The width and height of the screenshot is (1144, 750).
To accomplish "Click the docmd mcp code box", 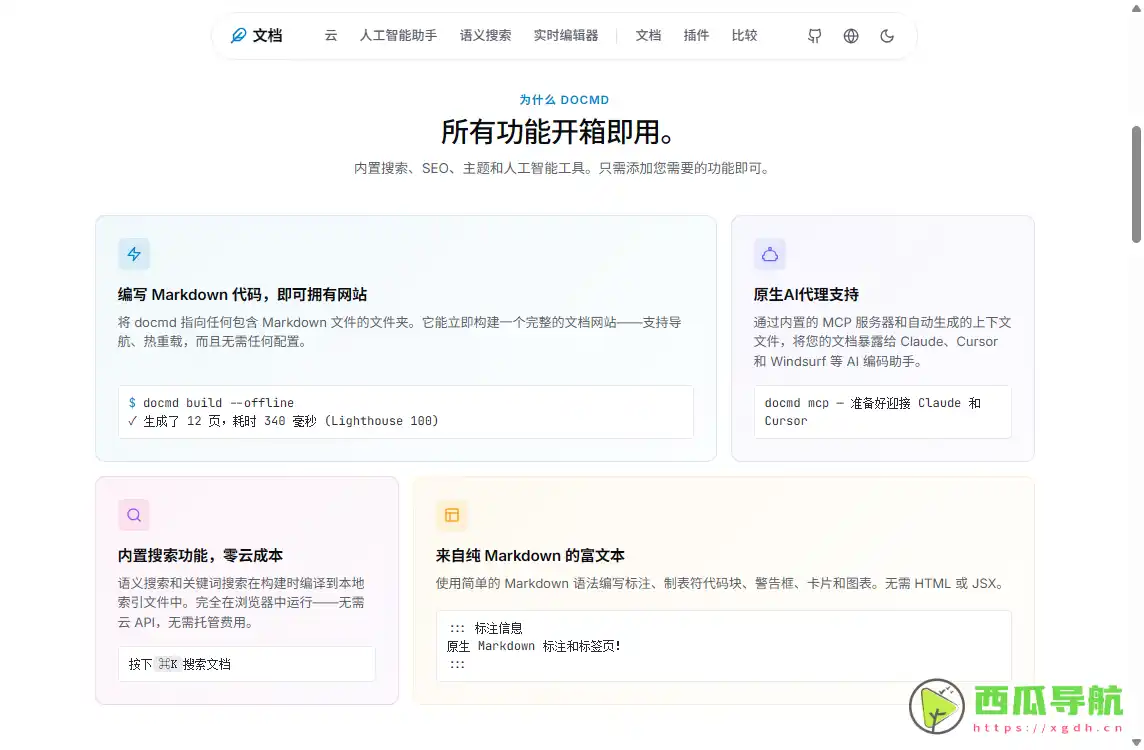I will pyautogui.click(x=882, y=411).
